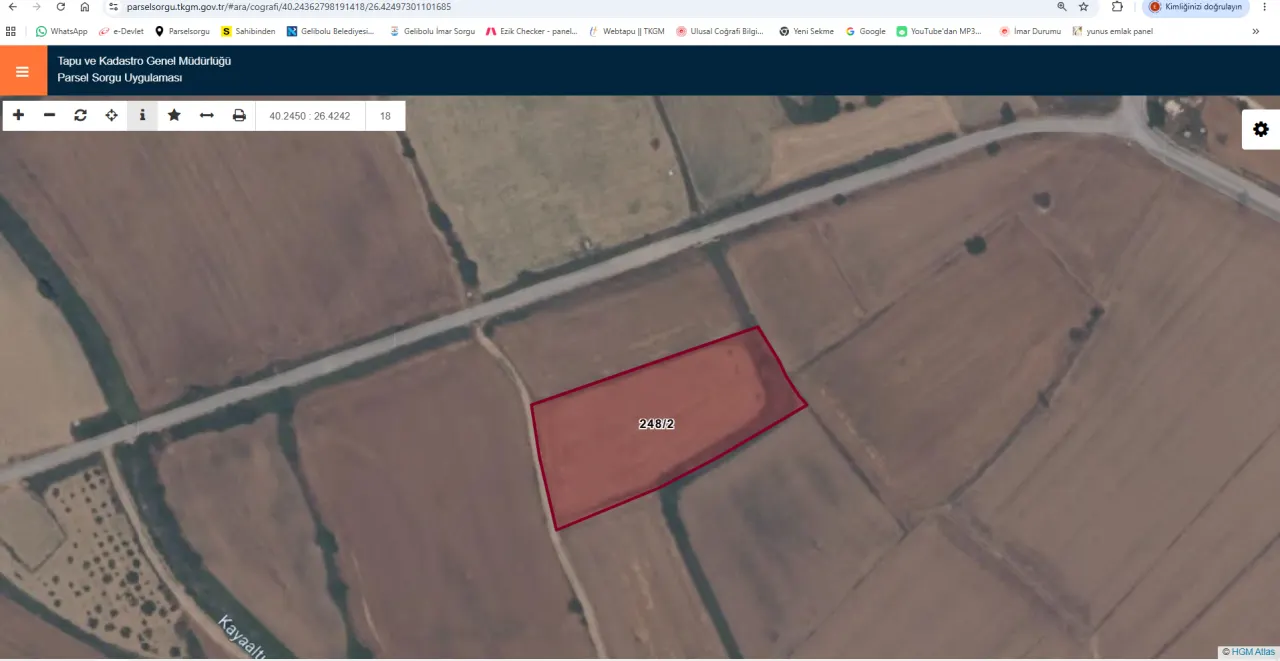This screenshot has height=661, width=1280.
Task: Click Kimliğinizi doğrulayın profile button
Action: pyautogui.click(x=1196, y=7)
